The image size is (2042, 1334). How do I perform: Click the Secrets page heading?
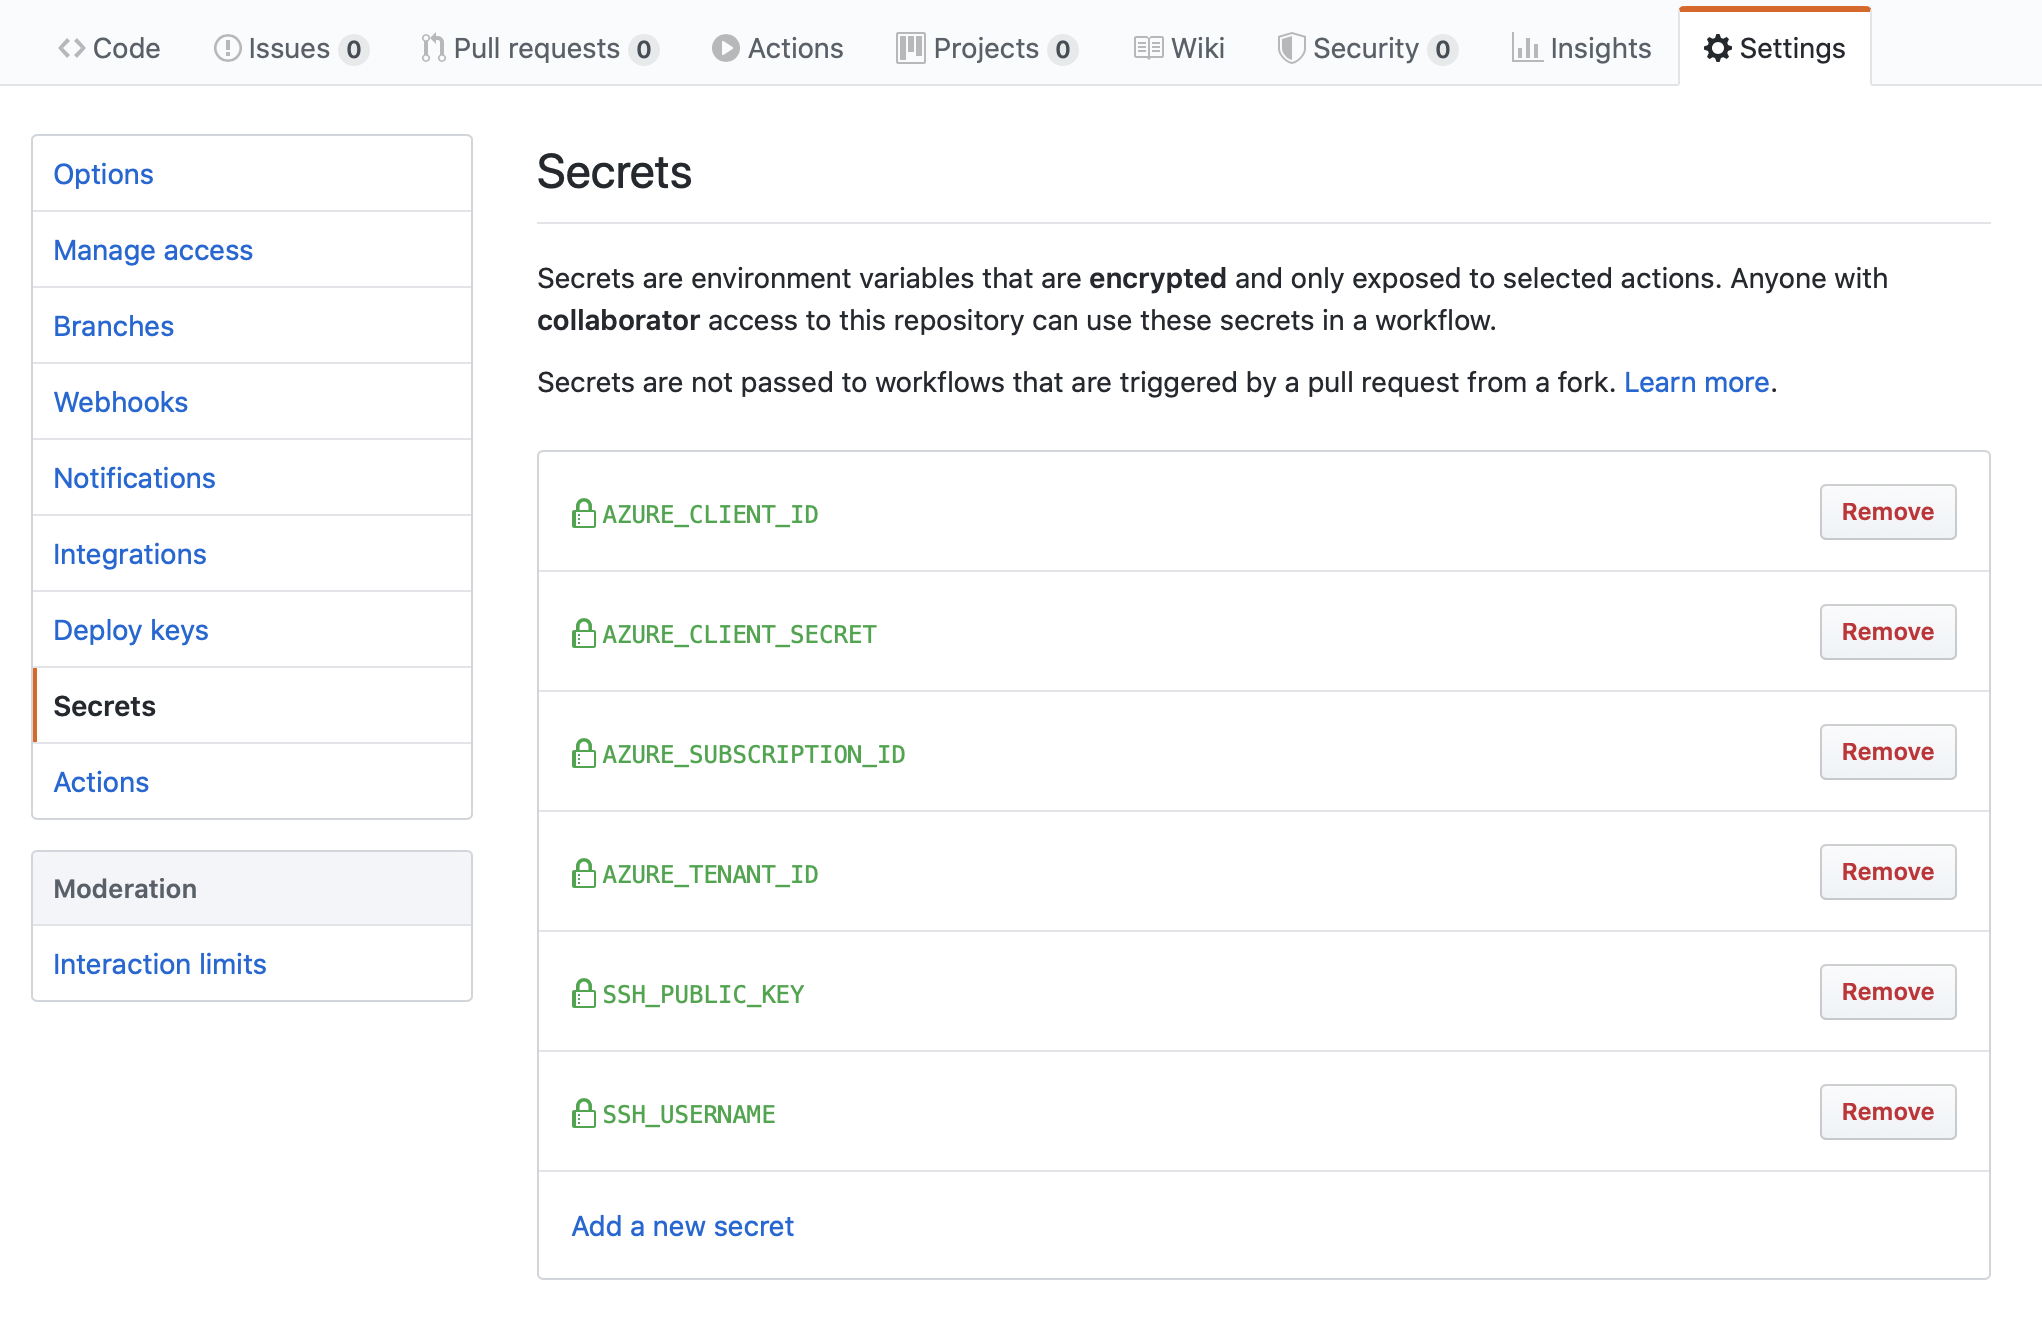[x=614, y=172]
